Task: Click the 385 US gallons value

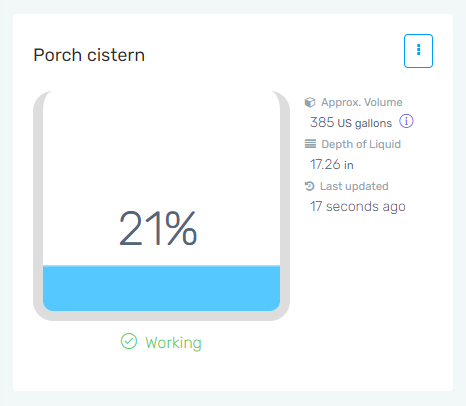Action: click(351, 122)
